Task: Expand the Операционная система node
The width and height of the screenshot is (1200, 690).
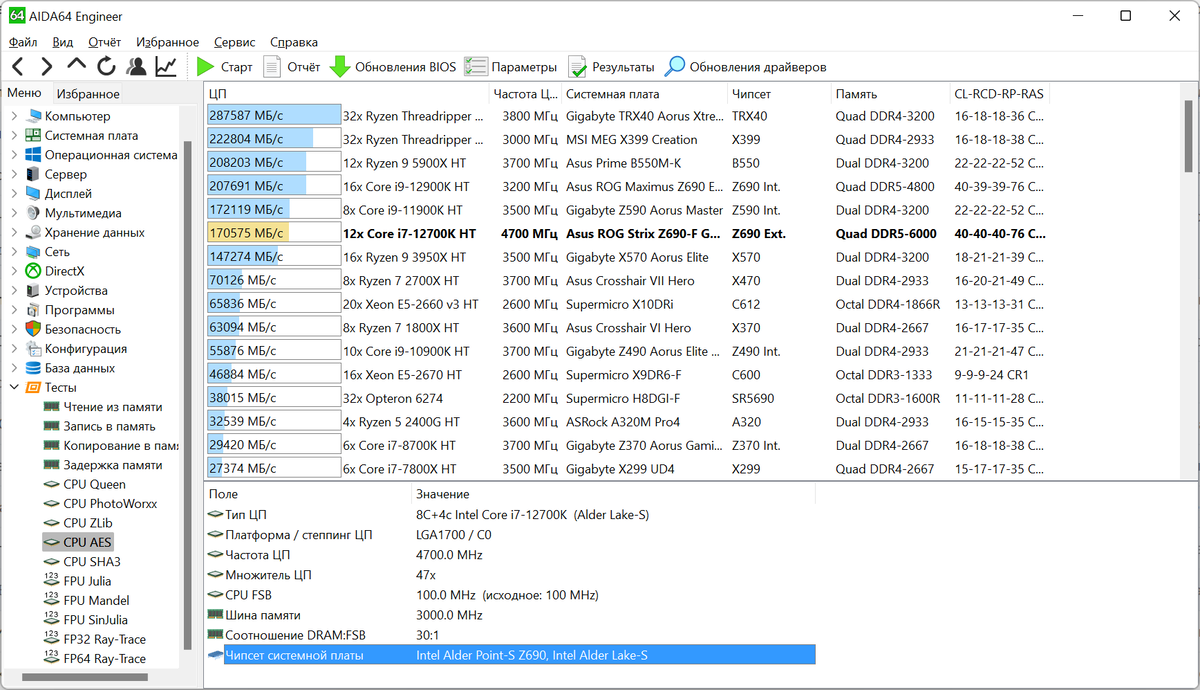Action: tap(14, 155)
